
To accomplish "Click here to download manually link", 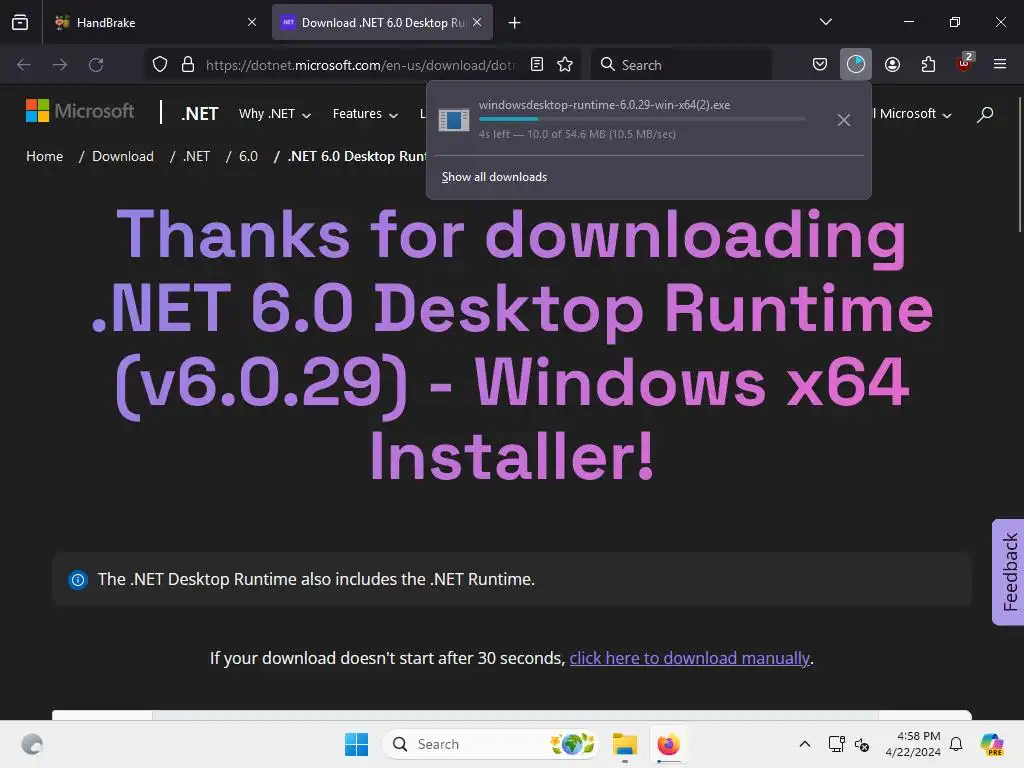I will [x=690, y=658].
